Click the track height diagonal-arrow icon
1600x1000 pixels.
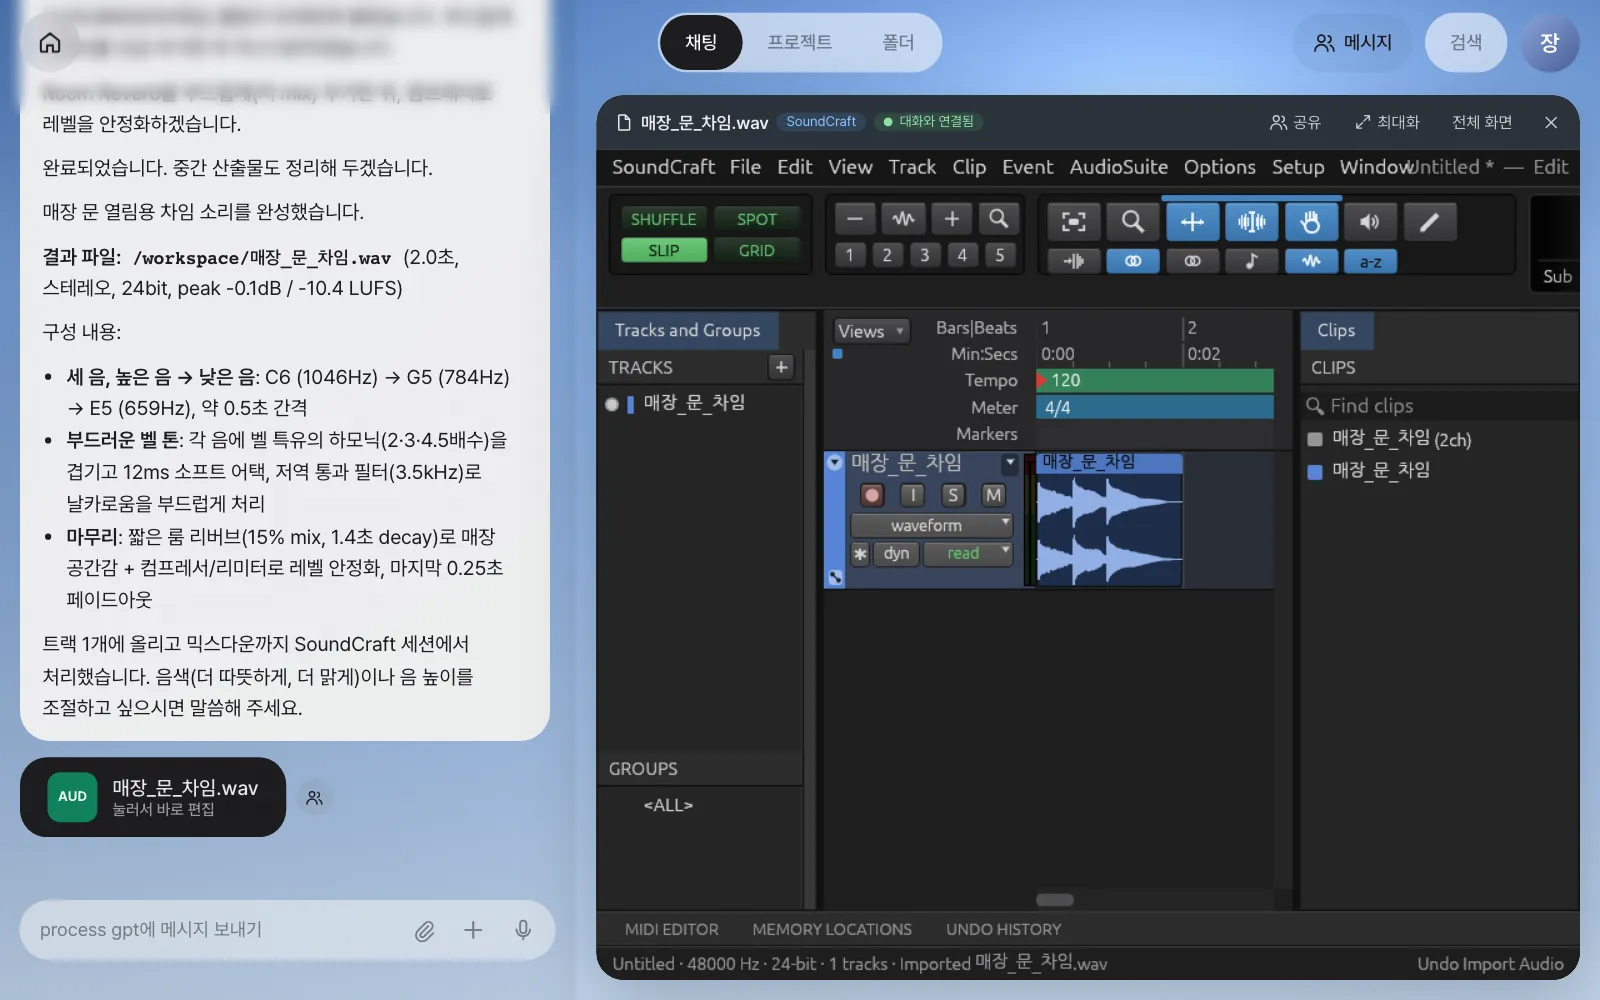pos(835,577)
